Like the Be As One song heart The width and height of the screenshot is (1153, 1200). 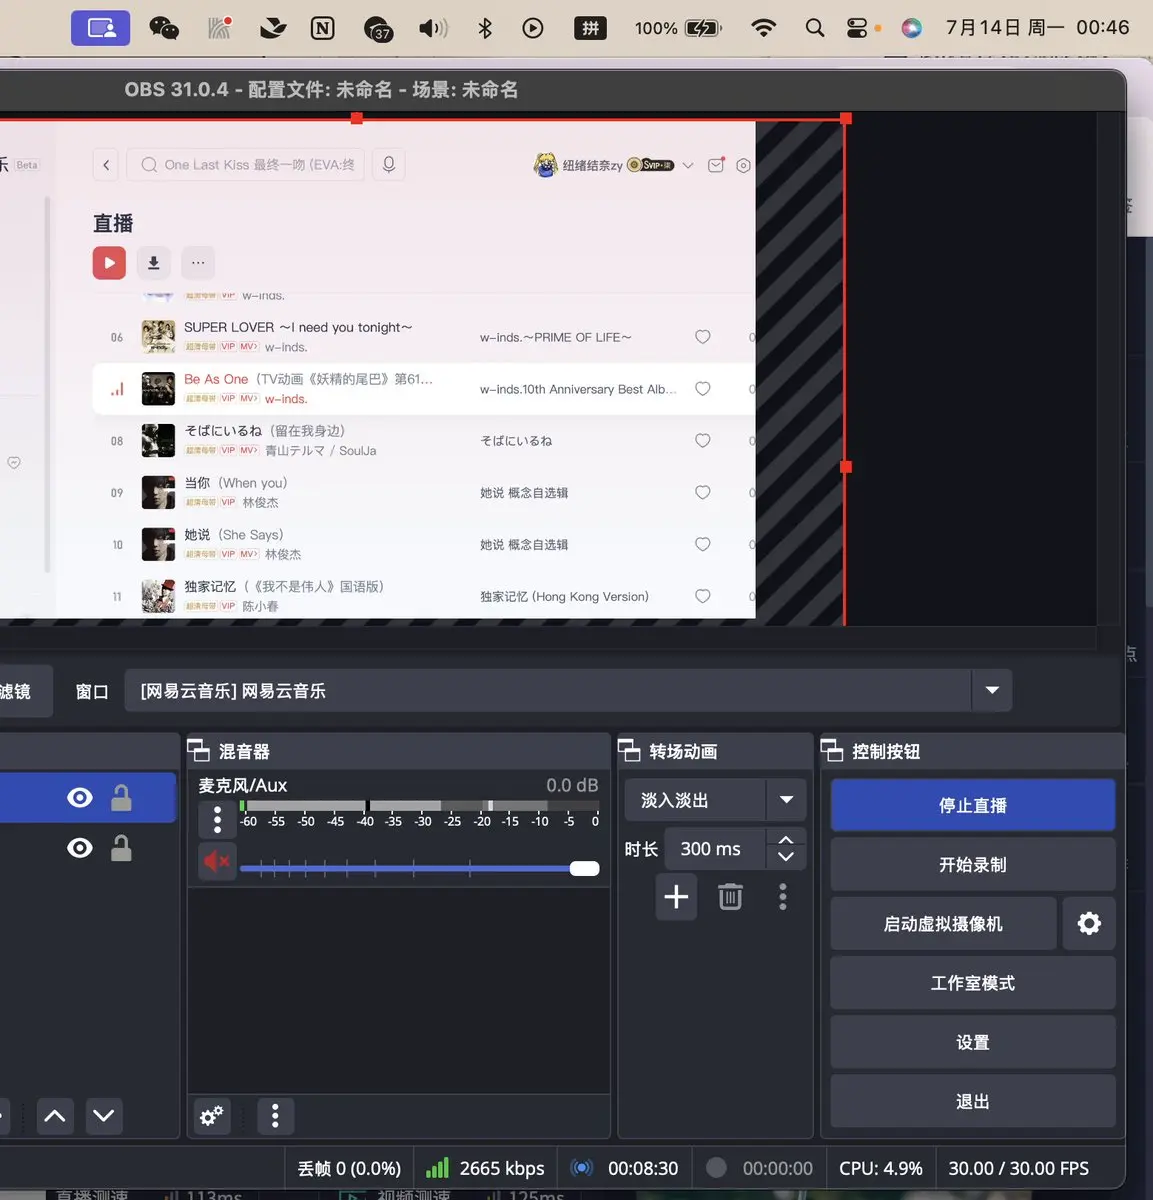pos(703,389)
